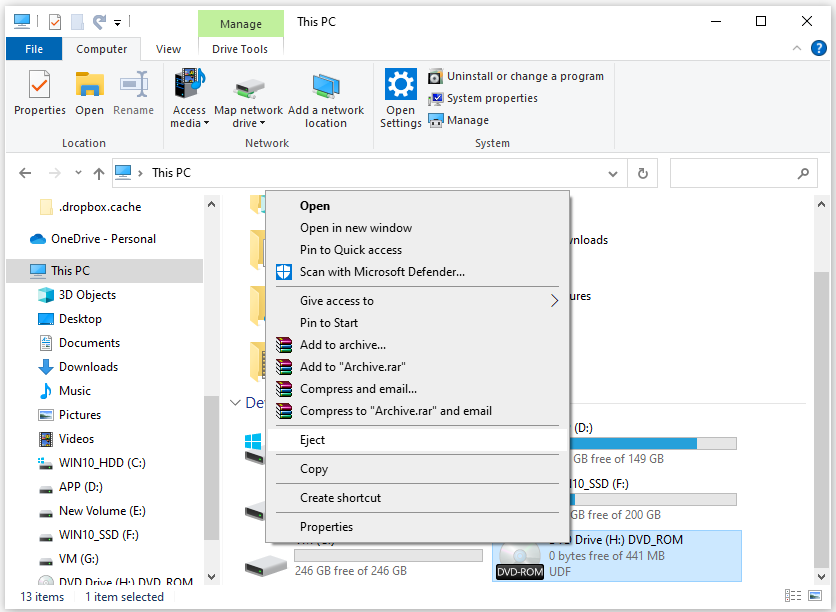Click the Up one level arrow

99,173
